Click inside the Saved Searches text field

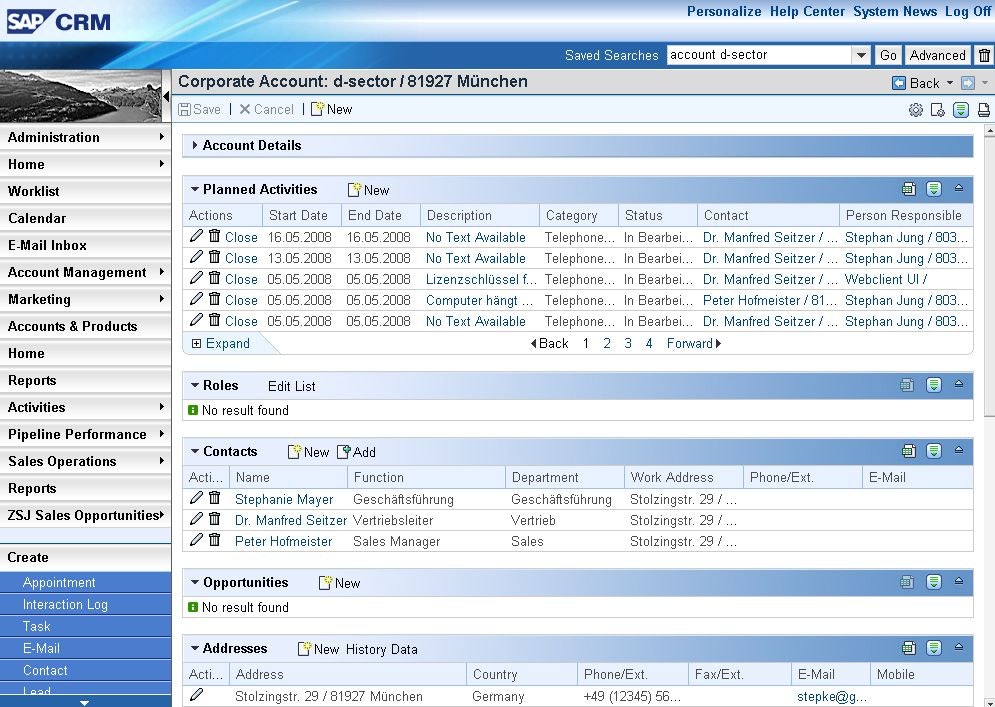tap(760, 55)
